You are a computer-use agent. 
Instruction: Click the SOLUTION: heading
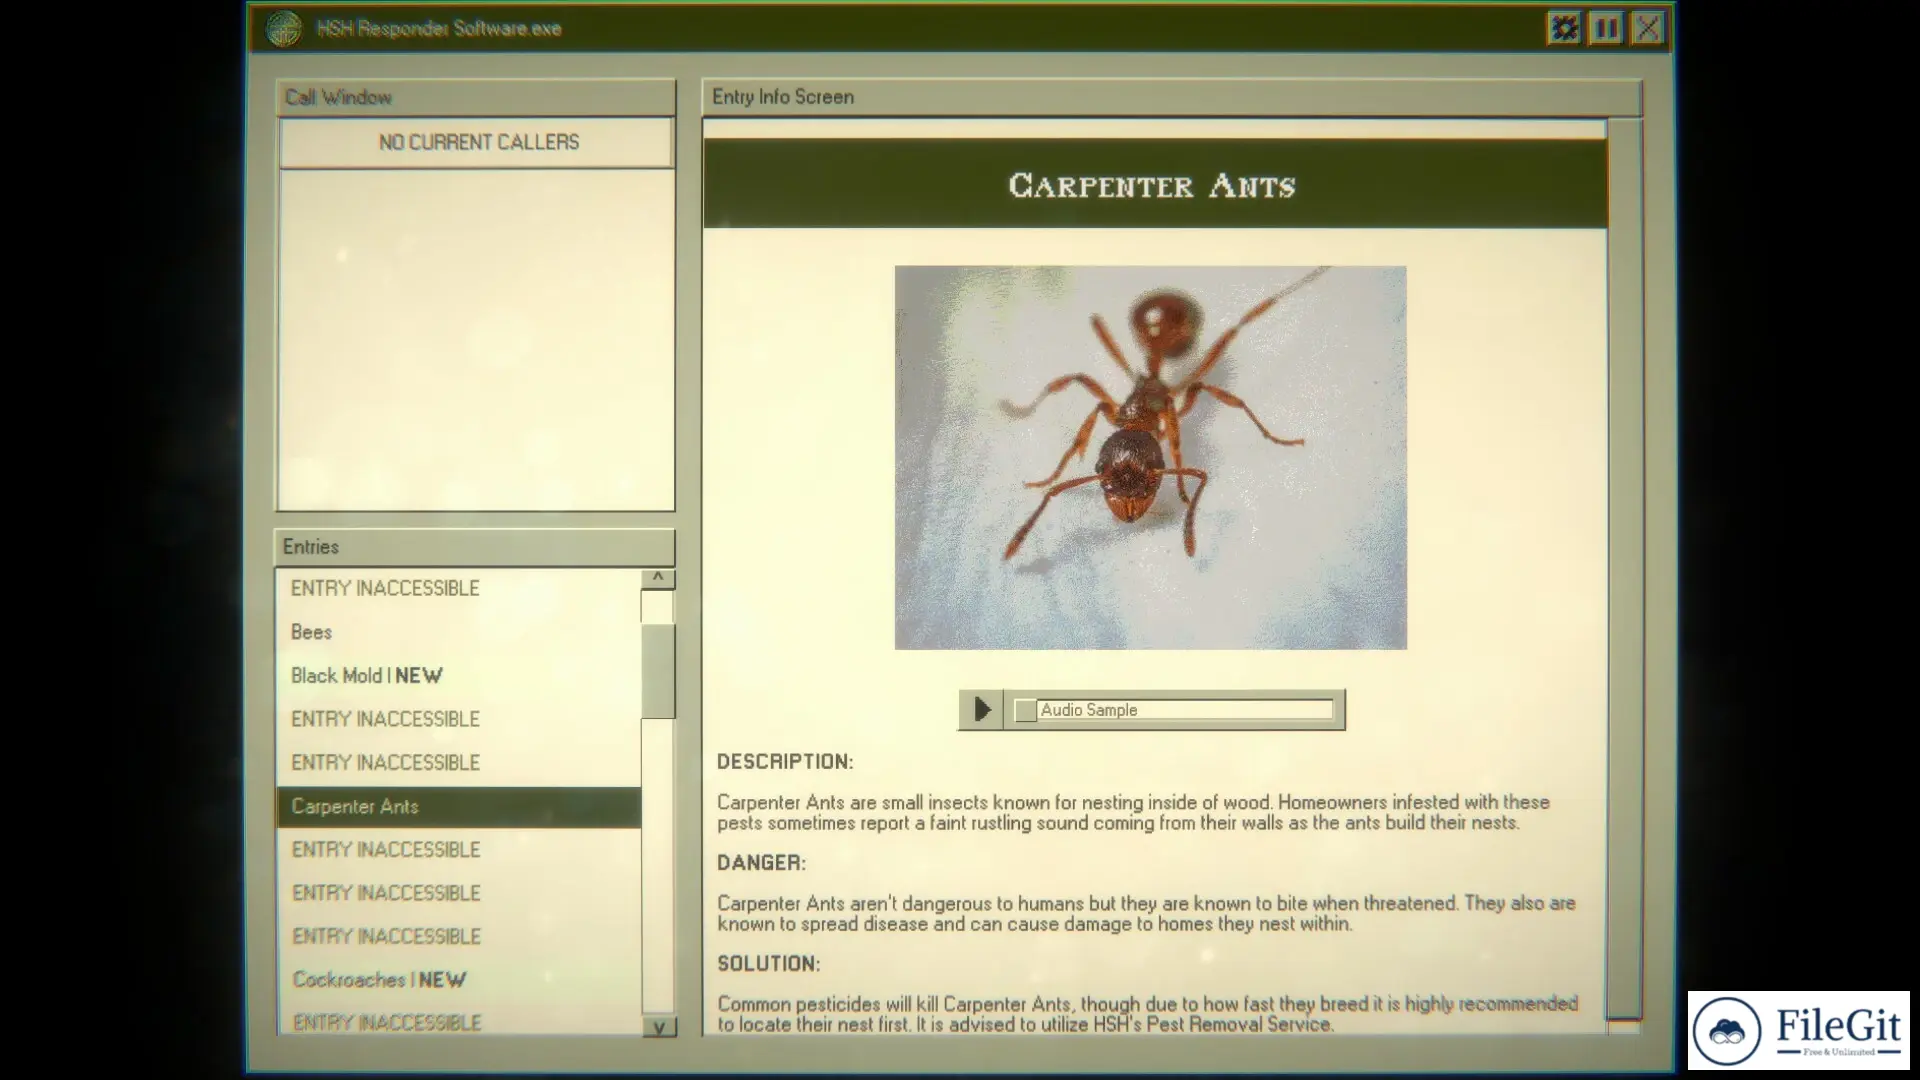[768, 964]
